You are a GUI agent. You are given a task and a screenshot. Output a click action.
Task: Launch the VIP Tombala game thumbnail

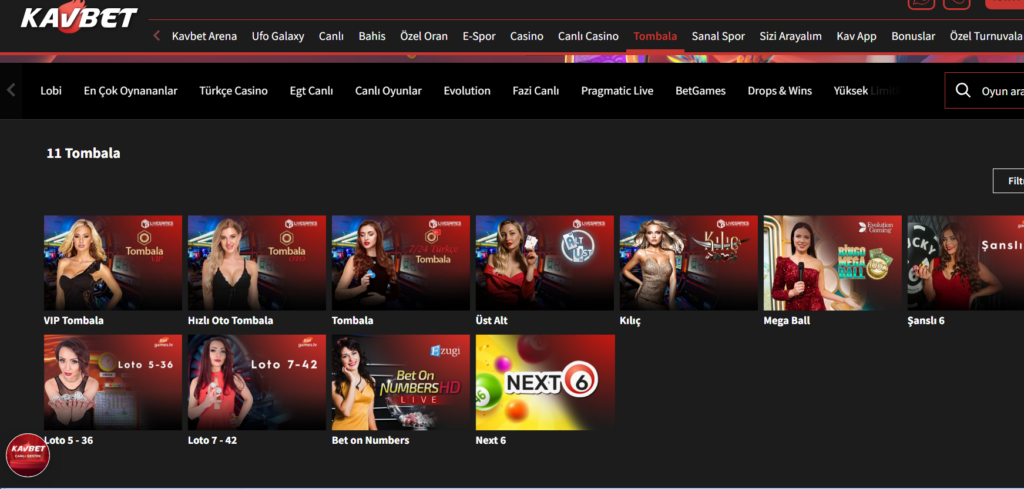pyautogui.click(x=113, y=263)
